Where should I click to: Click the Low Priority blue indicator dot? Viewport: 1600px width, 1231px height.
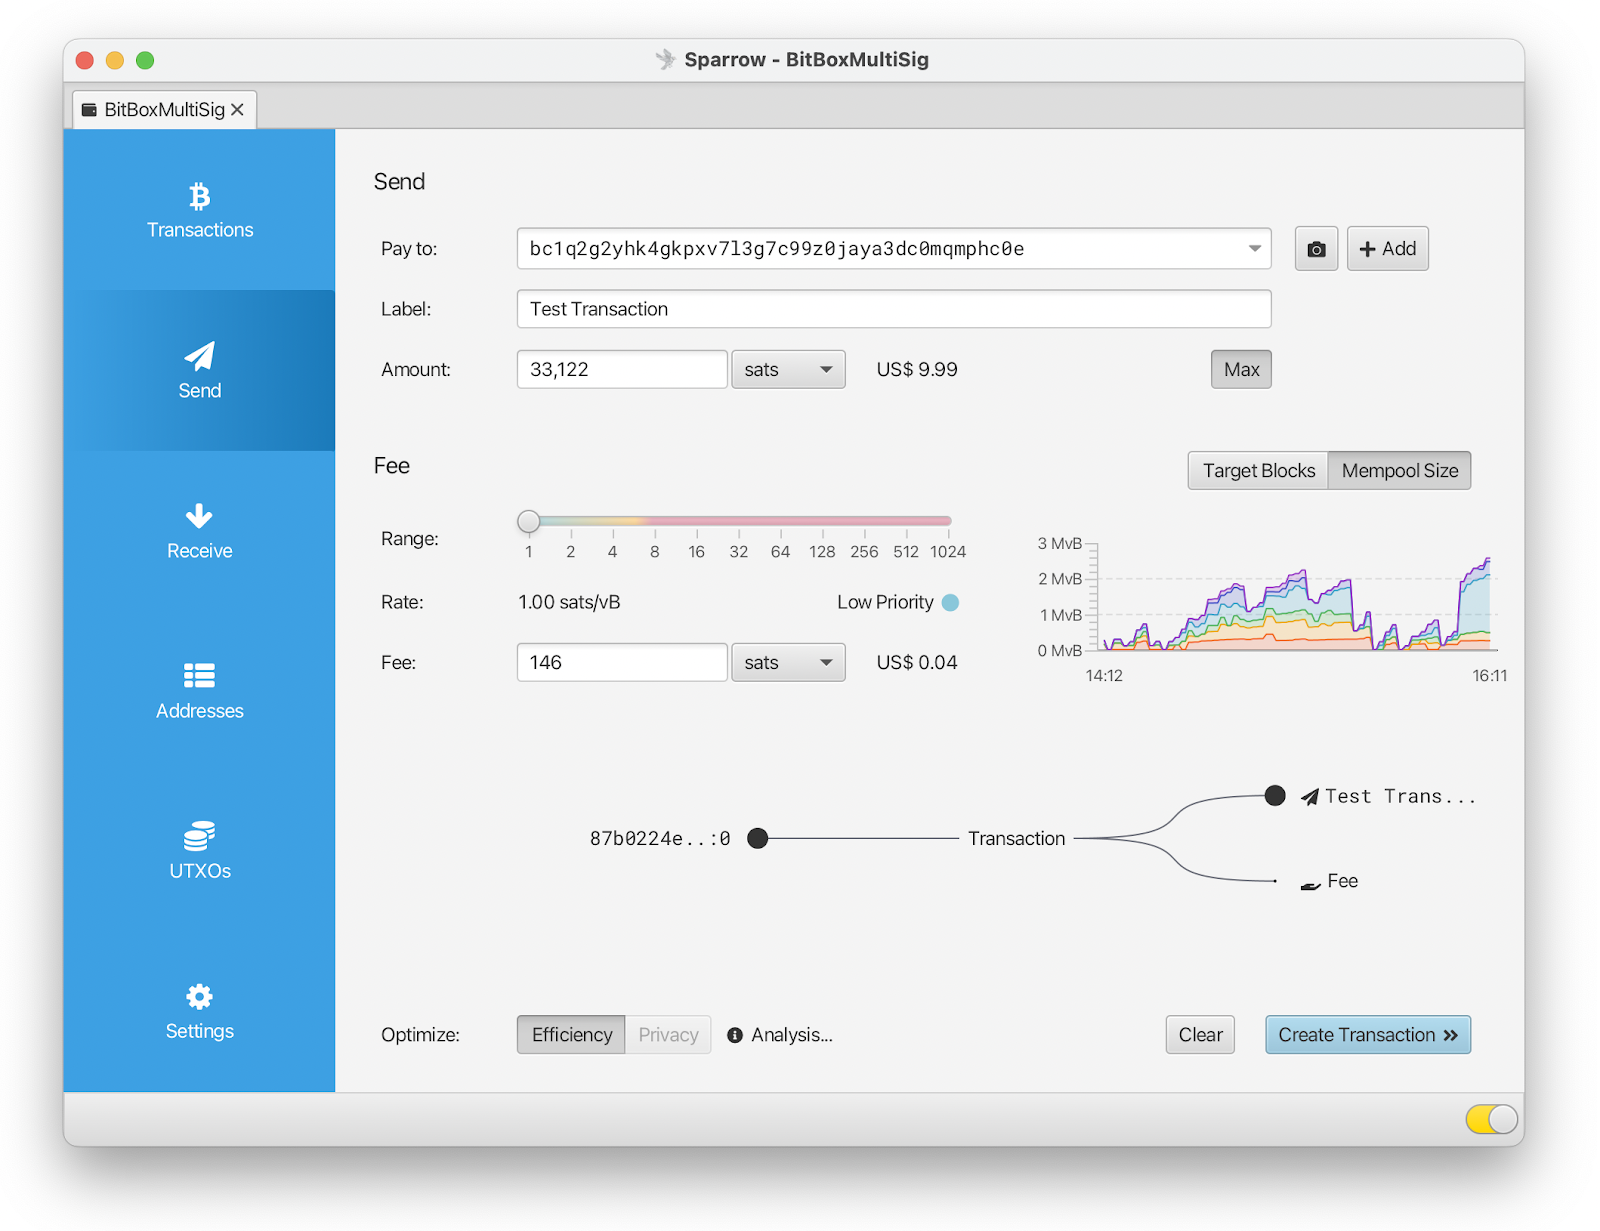tap(951, 602)
